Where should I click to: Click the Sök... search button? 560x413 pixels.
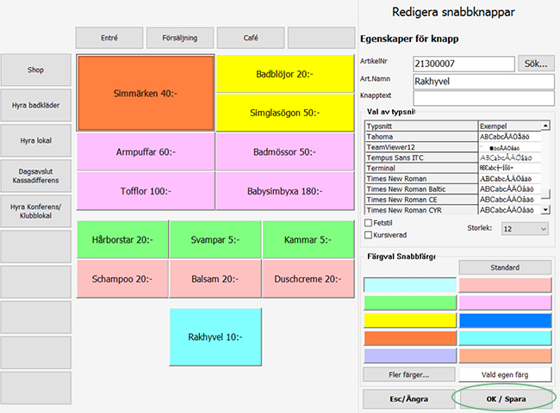[x=536, y=64]
